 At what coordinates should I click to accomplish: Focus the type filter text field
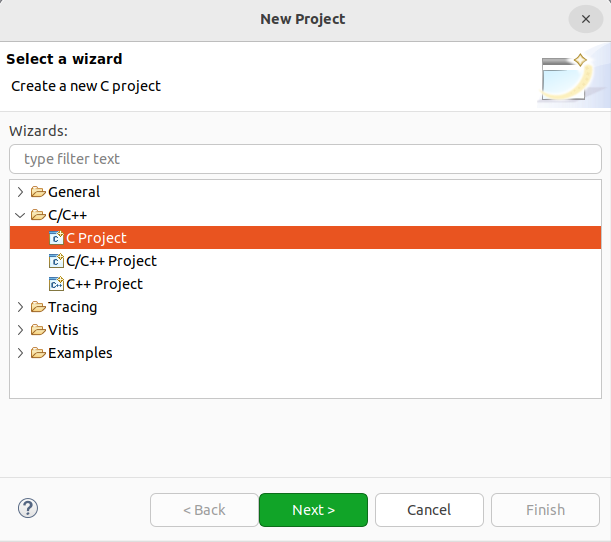[x=306, y=159]
